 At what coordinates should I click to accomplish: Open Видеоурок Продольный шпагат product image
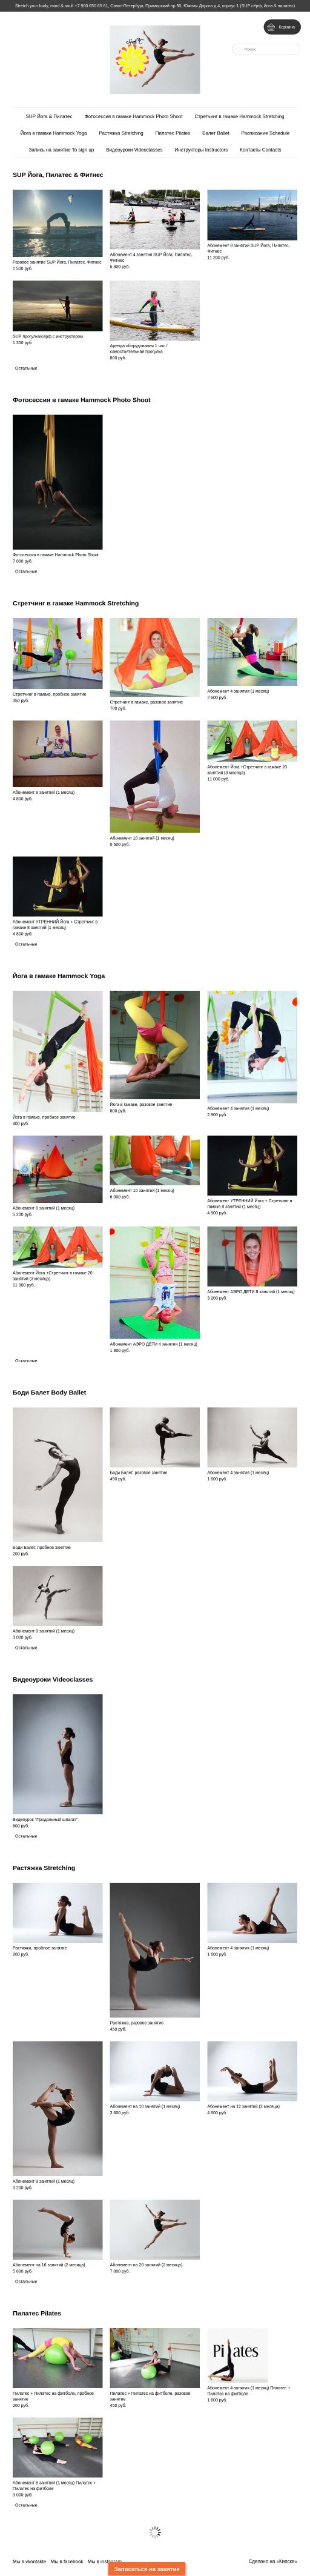point(57,1754)
